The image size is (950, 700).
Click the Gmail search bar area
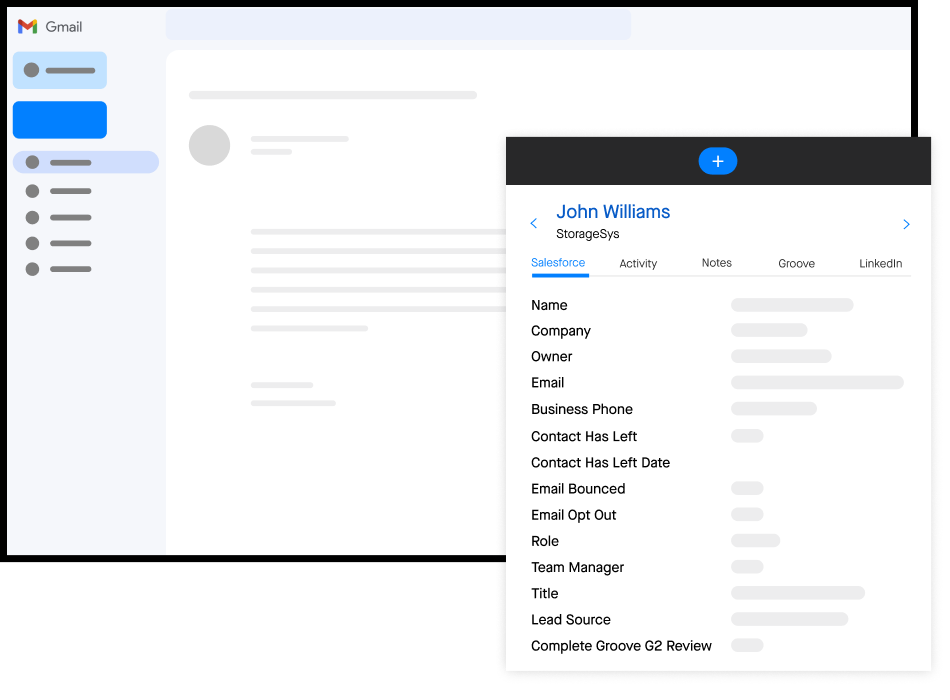coord(397,27)
